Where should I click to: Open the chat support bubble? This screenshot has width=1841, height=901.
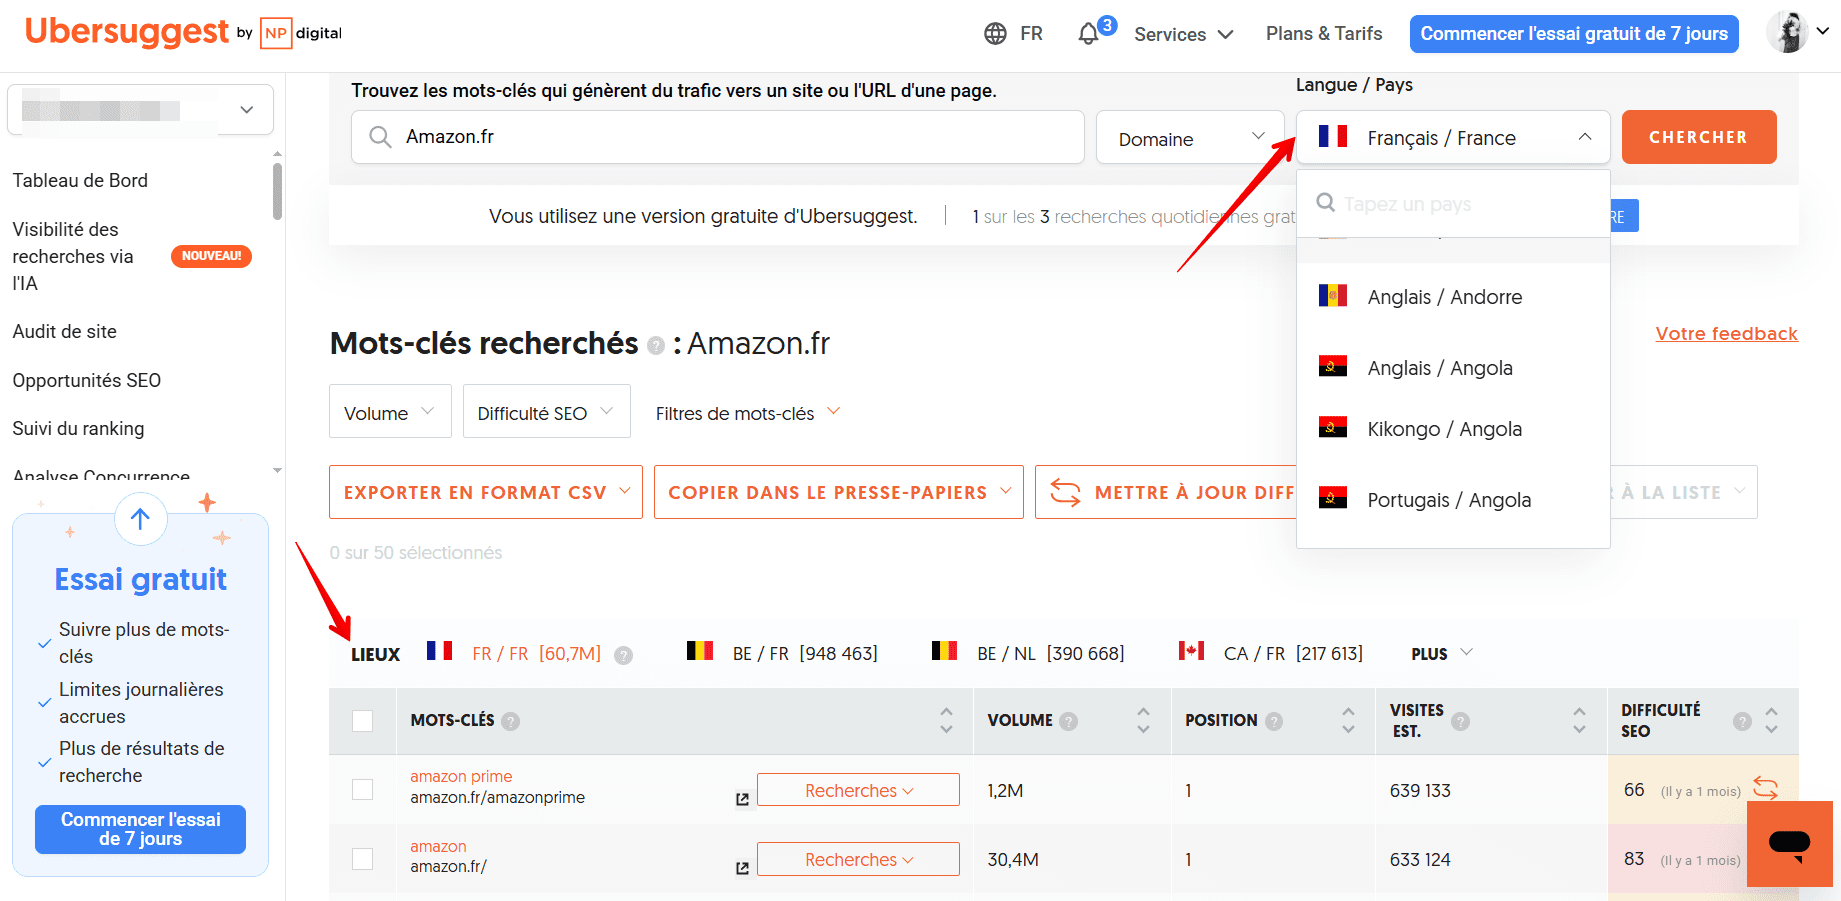point(1789,843)
